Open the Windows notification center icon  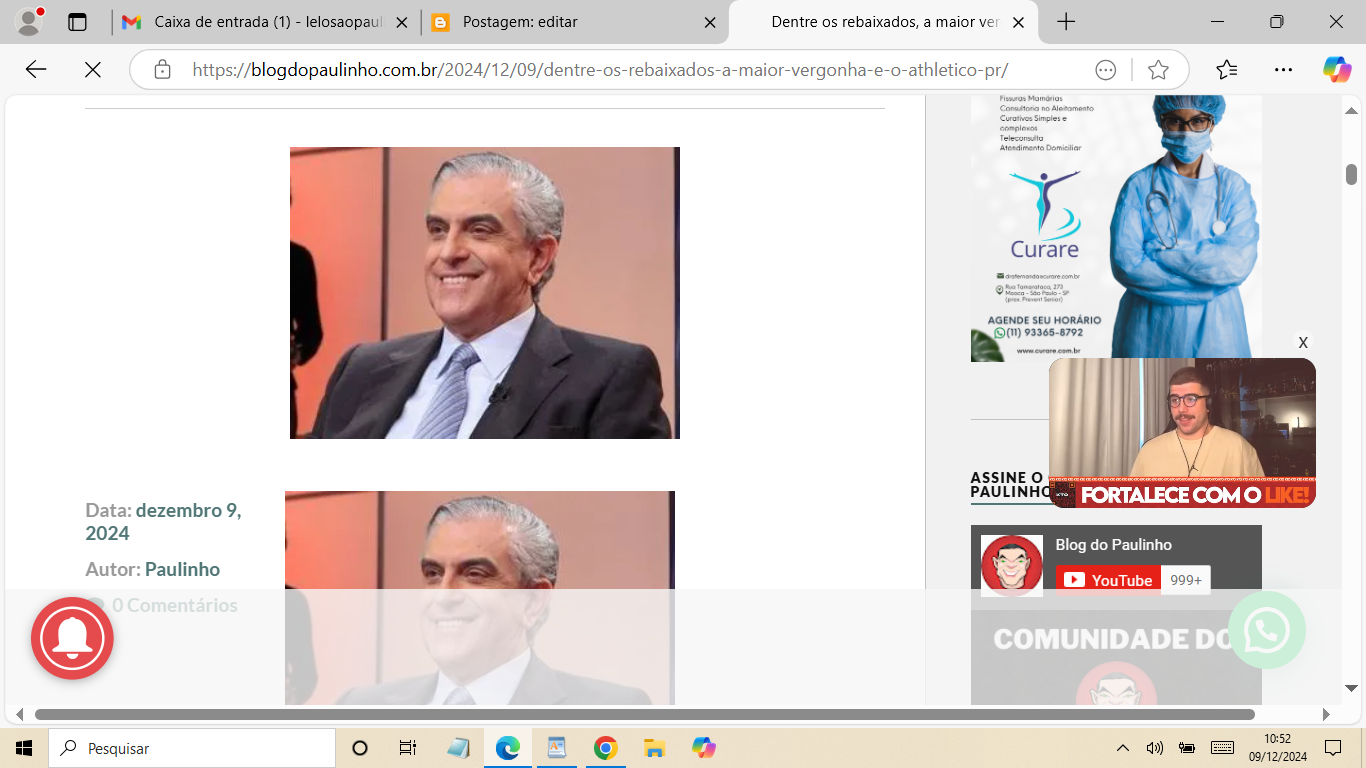(1333, 748)
